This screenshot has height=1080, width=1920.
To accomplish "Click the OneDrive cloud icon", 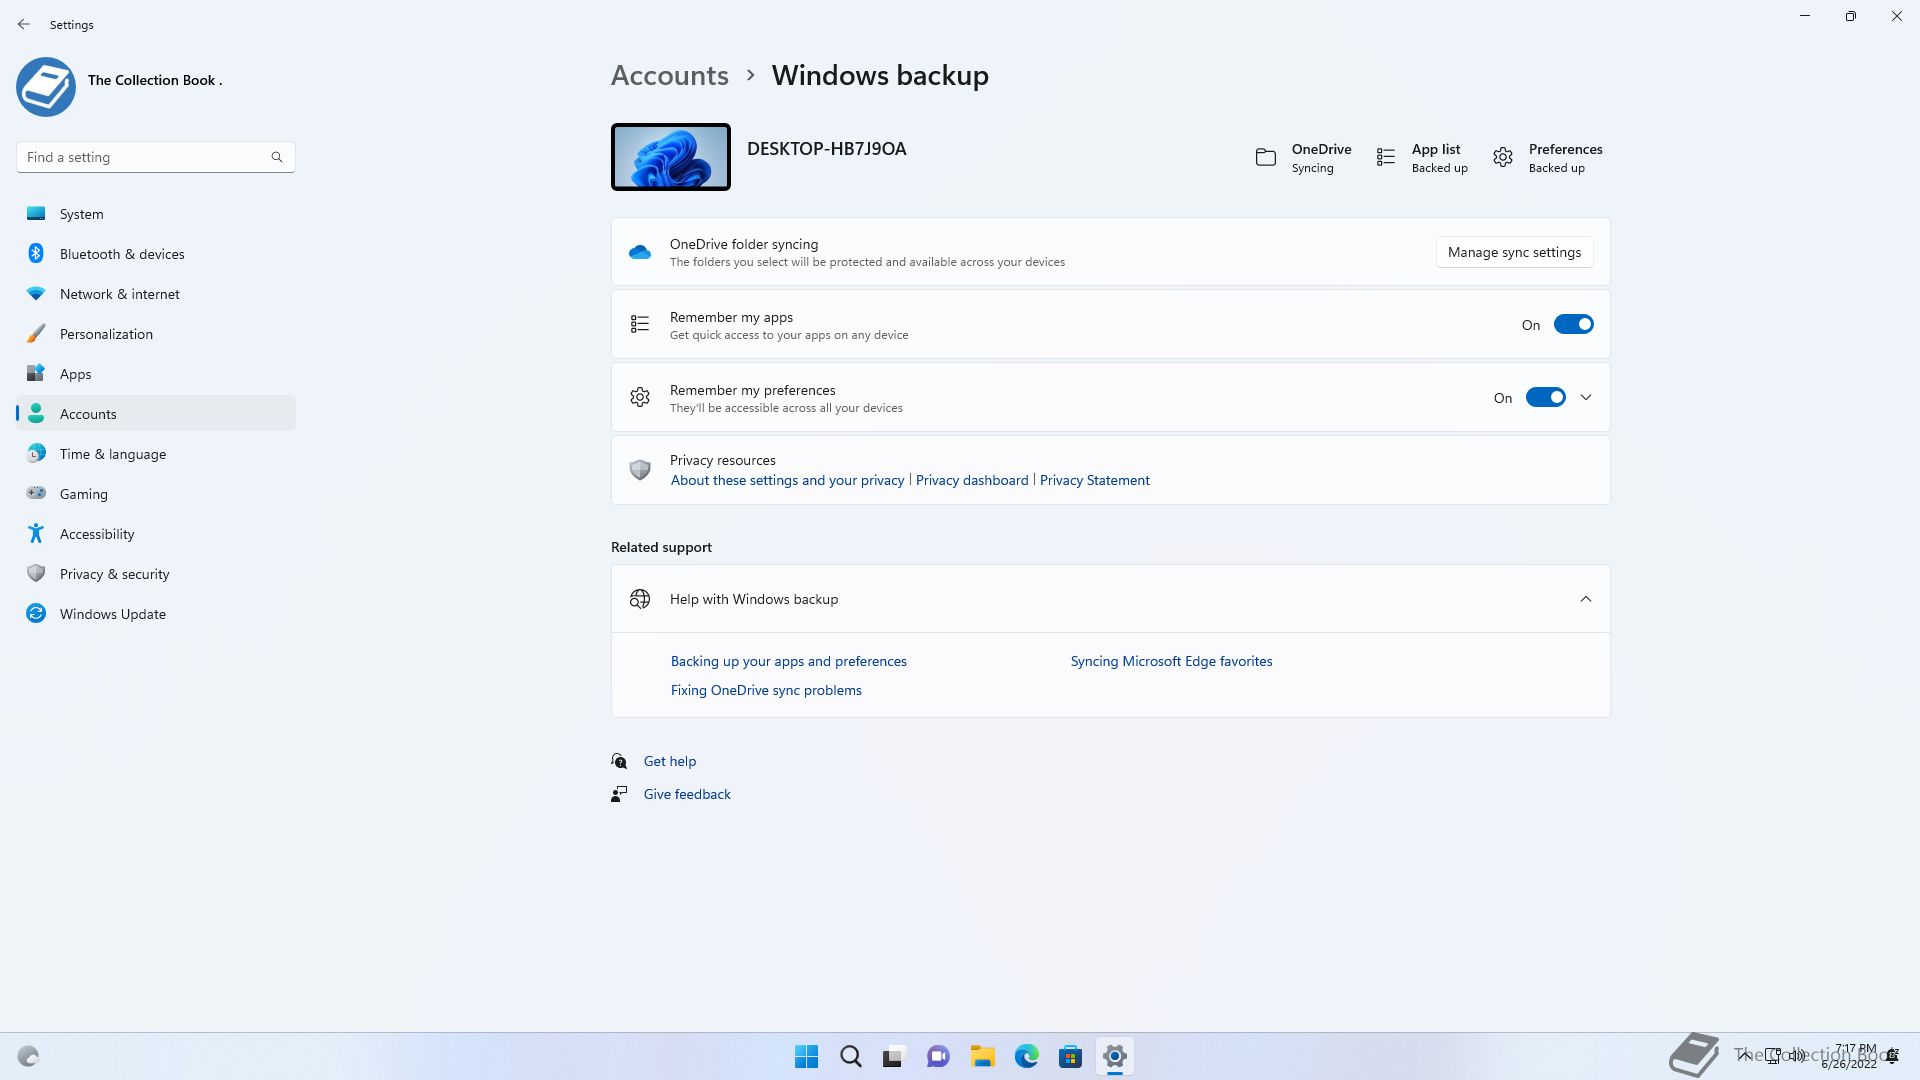I will (640, 252).
